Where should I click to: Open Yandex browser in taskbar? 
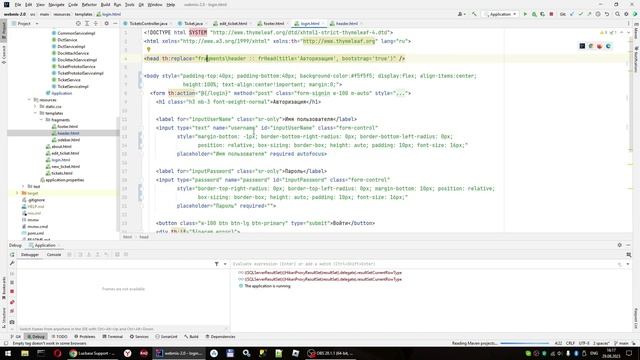tap(128, 353)
